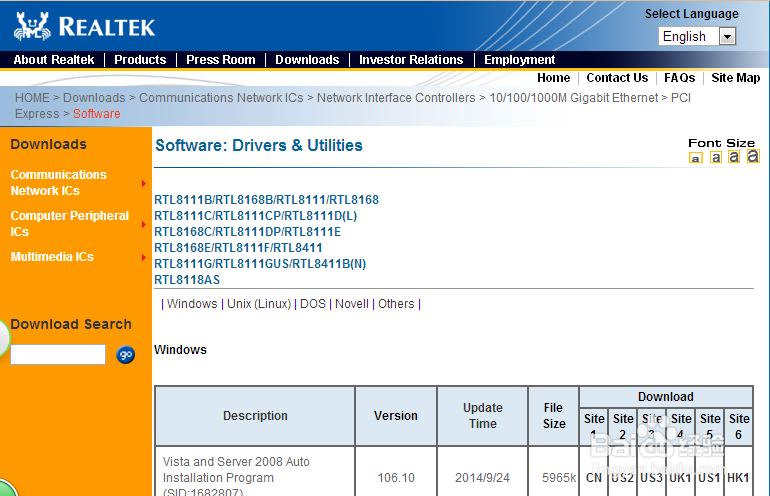Select the second font size icon

[x=716, y=157]
